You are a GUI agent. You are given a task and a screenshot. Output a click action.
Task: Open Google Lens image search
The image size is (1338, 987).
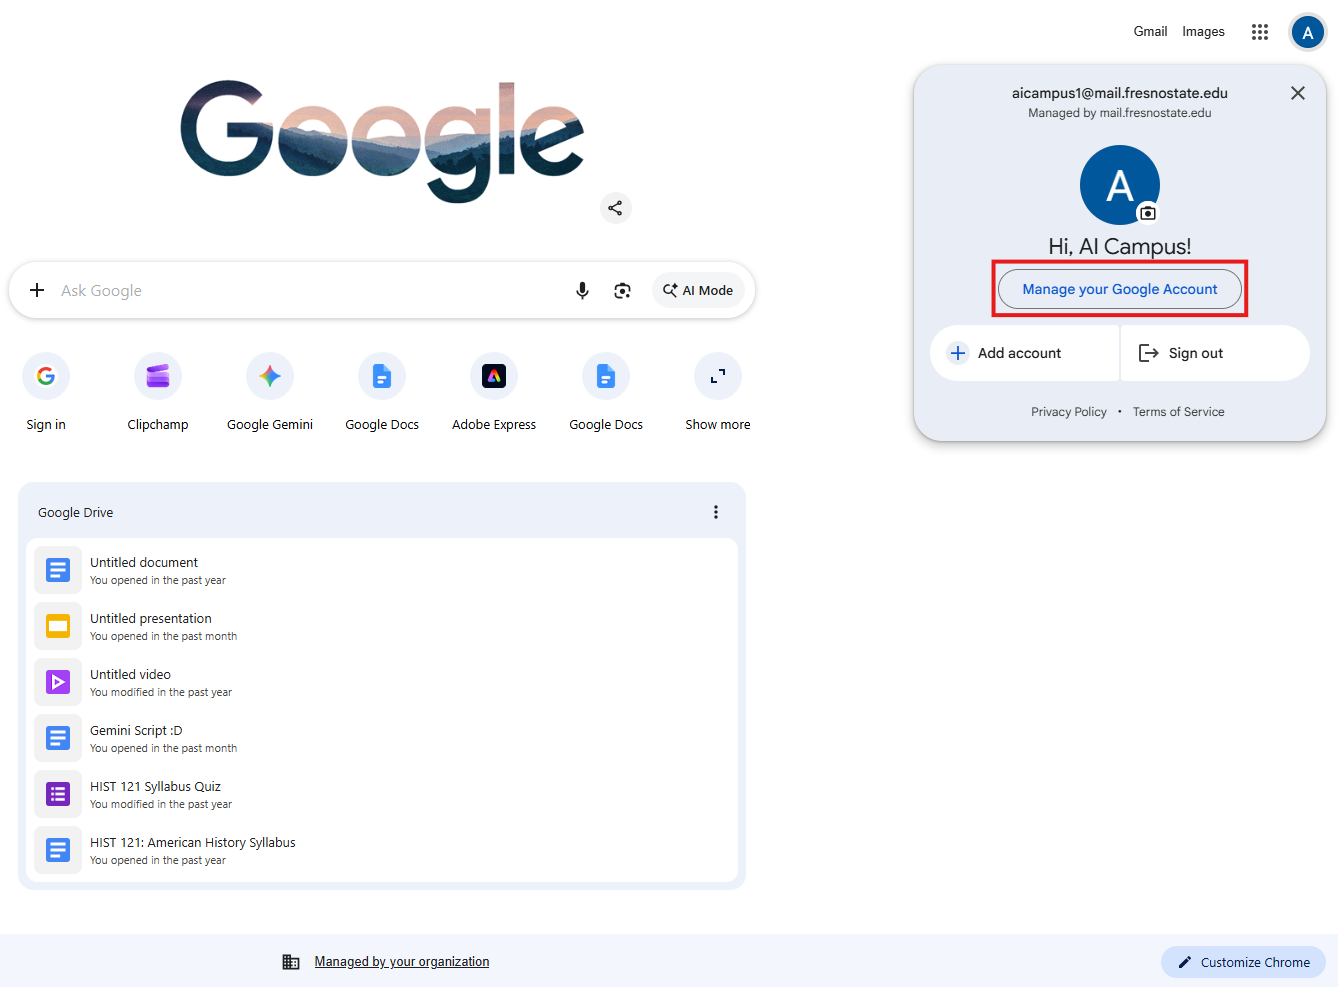pos(622,290)
